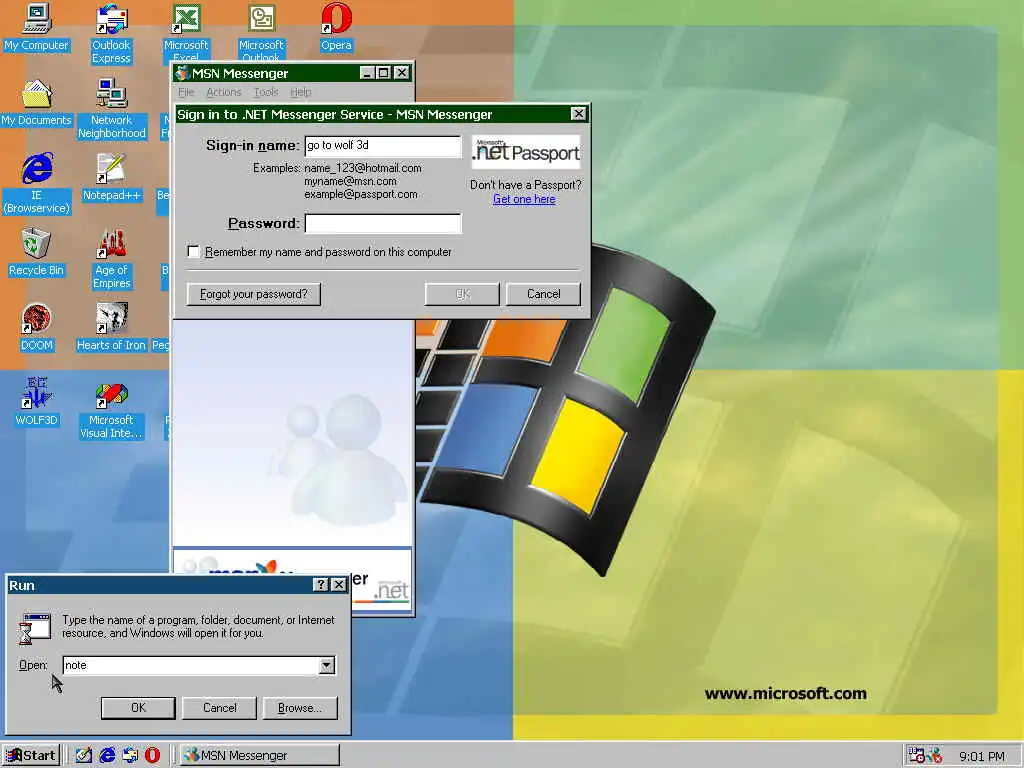Select Notepad++ desktop shortcut
Screen dimensions: 1024x768
point(112,178)
